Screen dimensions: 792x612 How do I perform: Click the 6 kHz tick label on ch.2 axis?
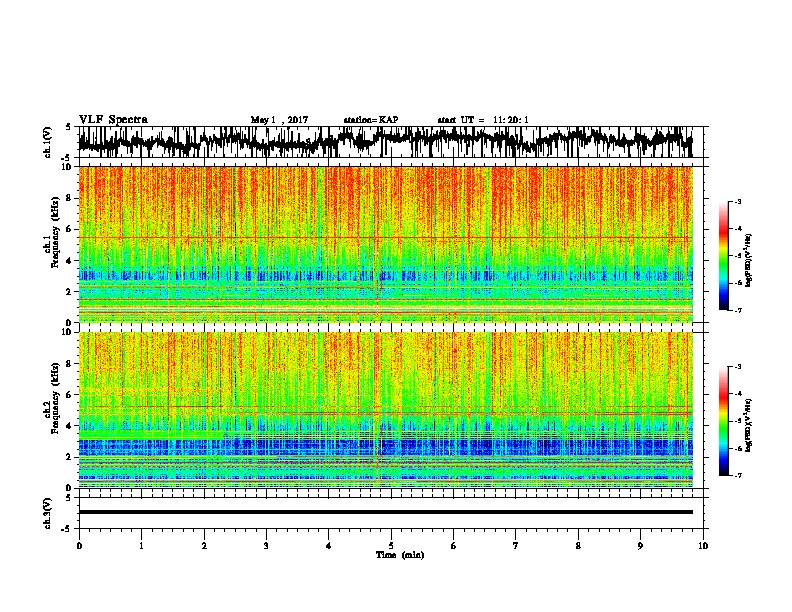(70, 394)
